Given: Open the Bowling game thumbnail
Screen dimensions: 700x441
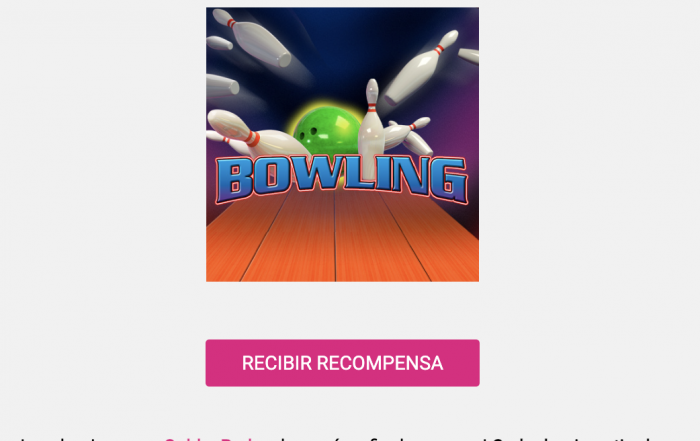Looking at the screenshot, I should [x=342, y=144].
